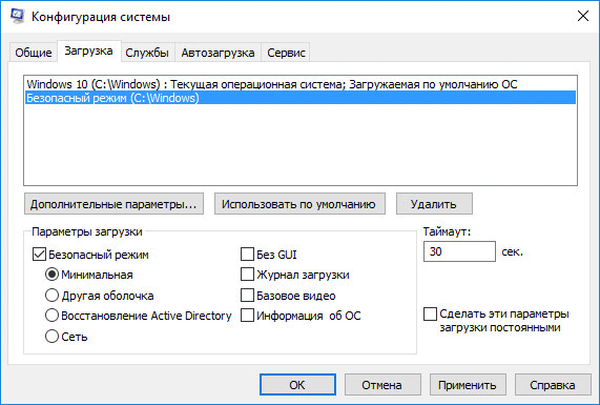Tick the Журнал загрузки checkbox
The width and height of the screenshot is (600, 405).
(x=248, y=274)
